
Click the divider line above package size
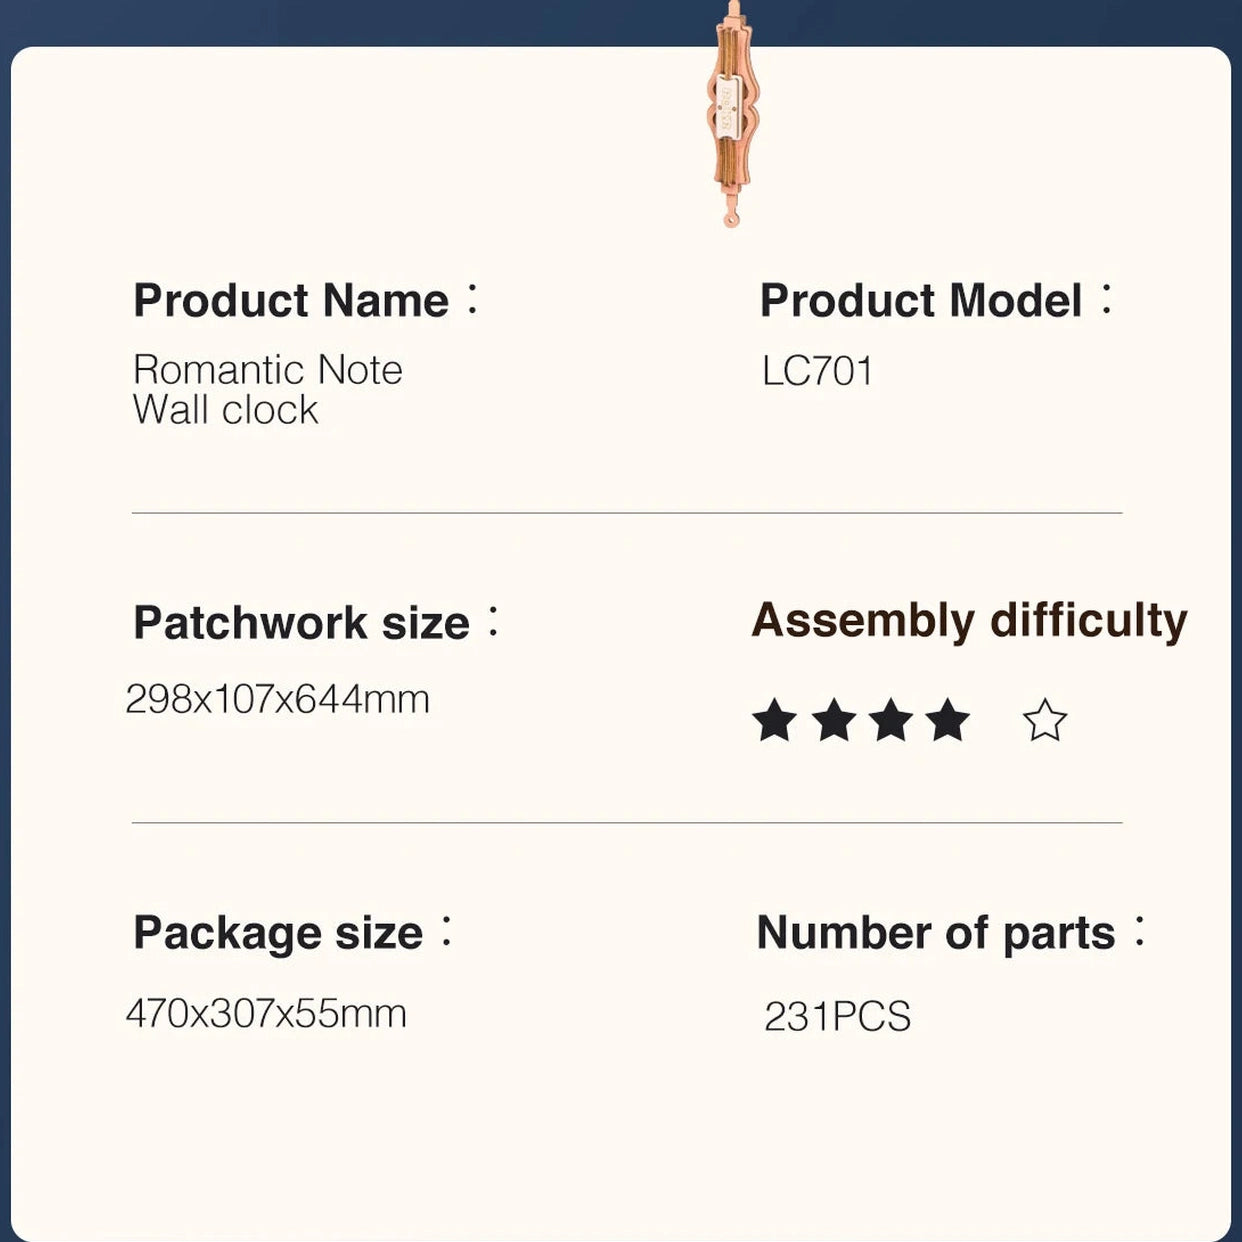point(626,823)
